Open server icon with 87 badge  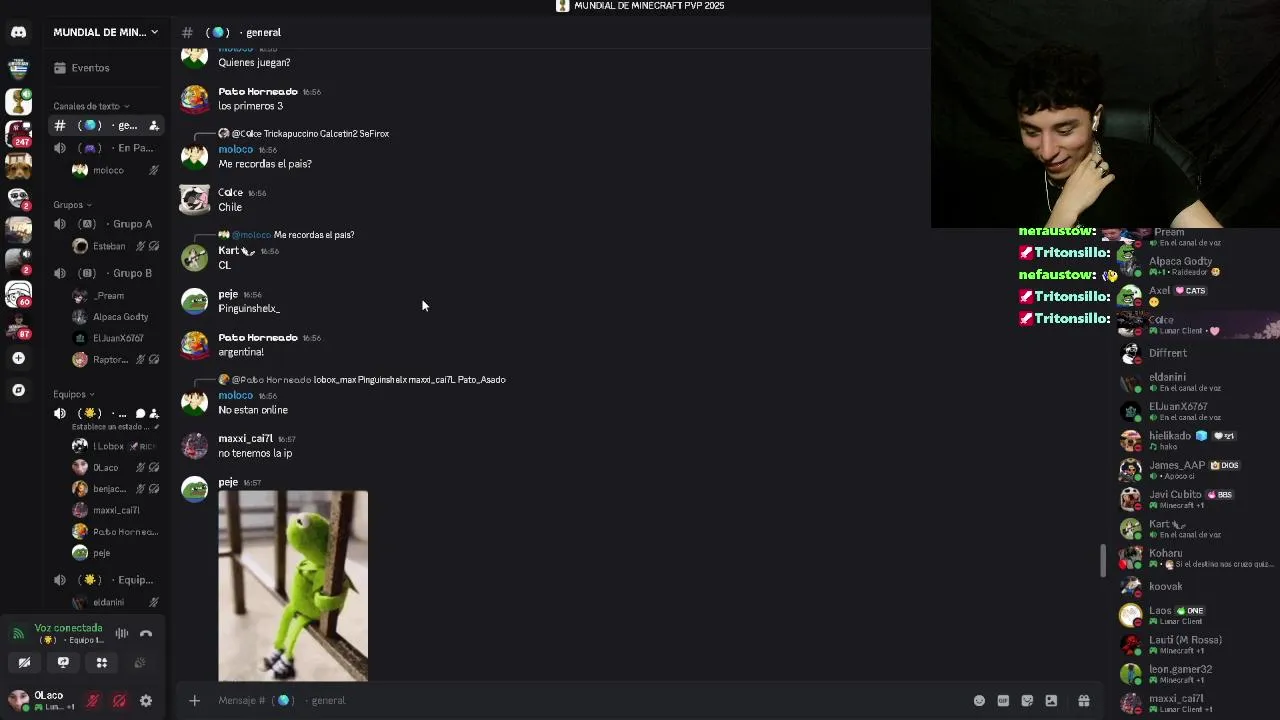click(18, 325)
